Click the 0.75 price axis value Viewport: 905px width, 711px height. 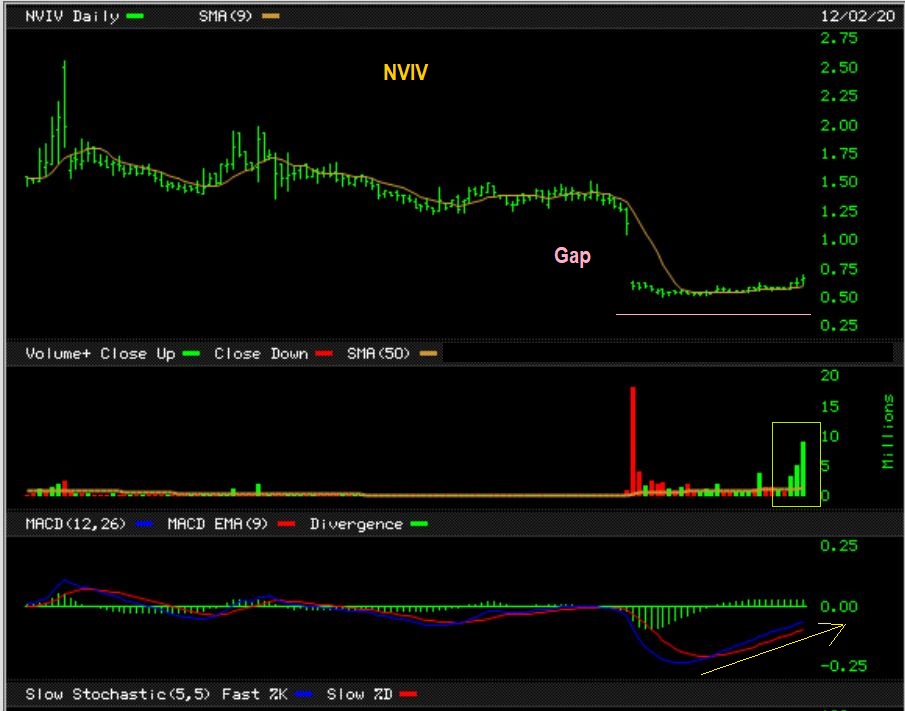tap(839, 268)
